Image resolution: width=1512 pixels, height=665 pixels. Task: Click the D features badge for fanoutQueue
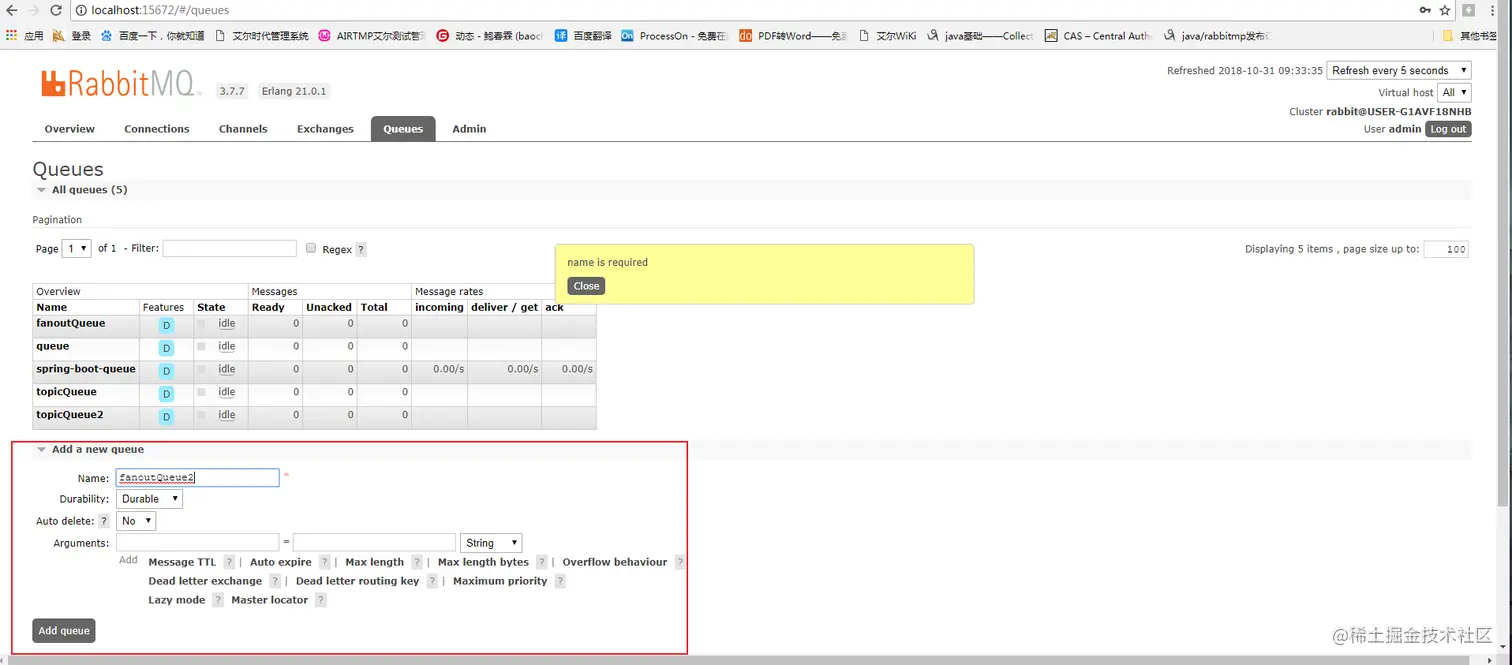(x=166, y=325)
